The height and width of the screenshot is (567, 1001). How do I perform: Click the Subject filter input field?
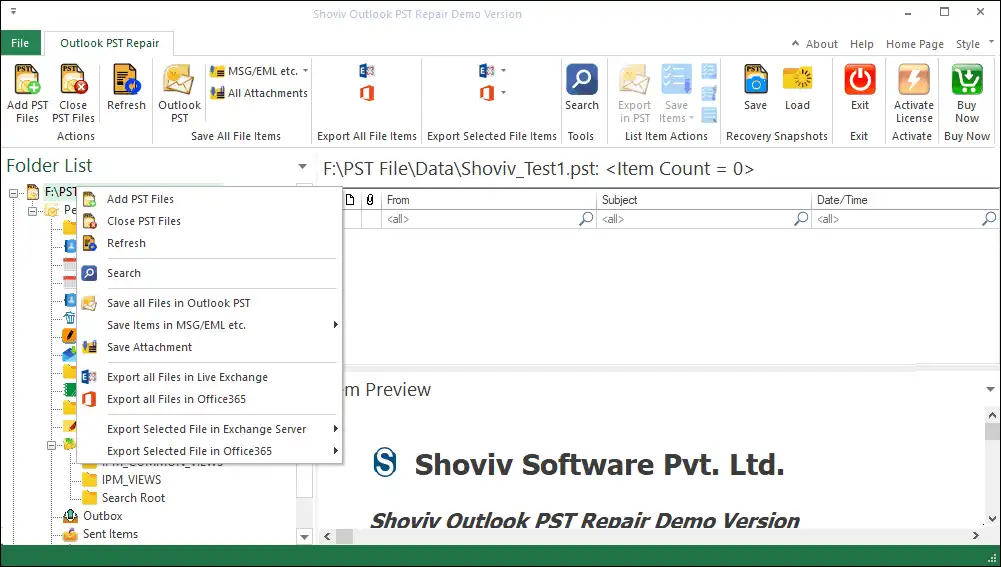tap(704, 219)
